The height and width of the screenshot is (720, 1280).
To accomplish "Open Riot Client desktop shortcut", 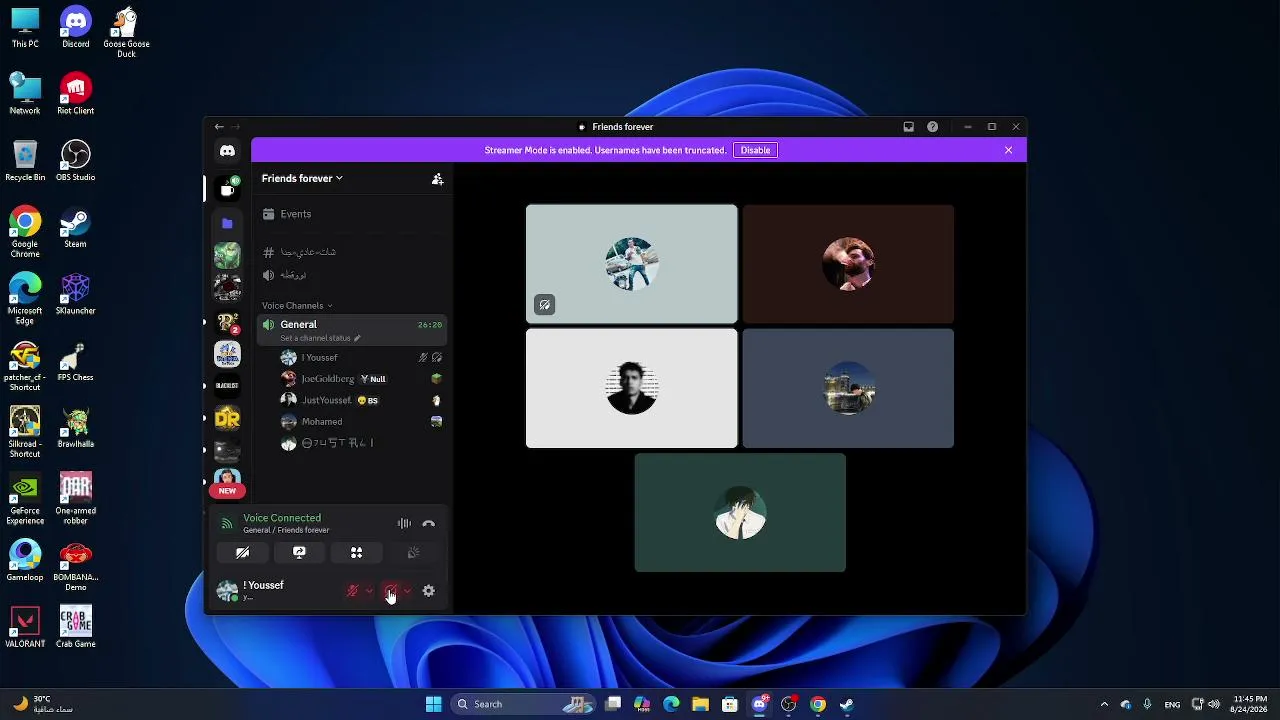I will coord(75,95).
